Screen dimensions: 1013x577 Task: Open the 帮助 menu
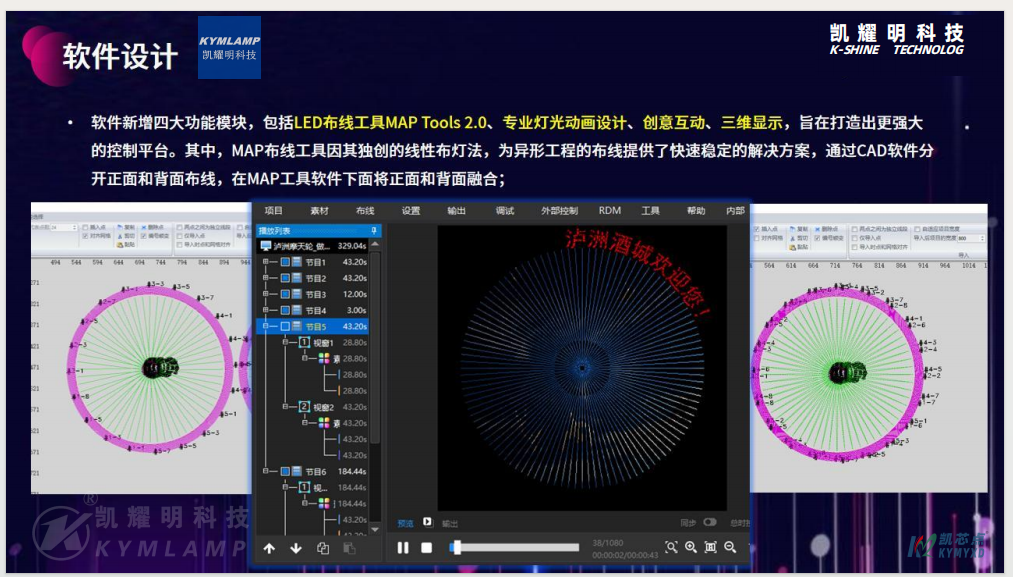pyautogui.click(x=696, y=211)
